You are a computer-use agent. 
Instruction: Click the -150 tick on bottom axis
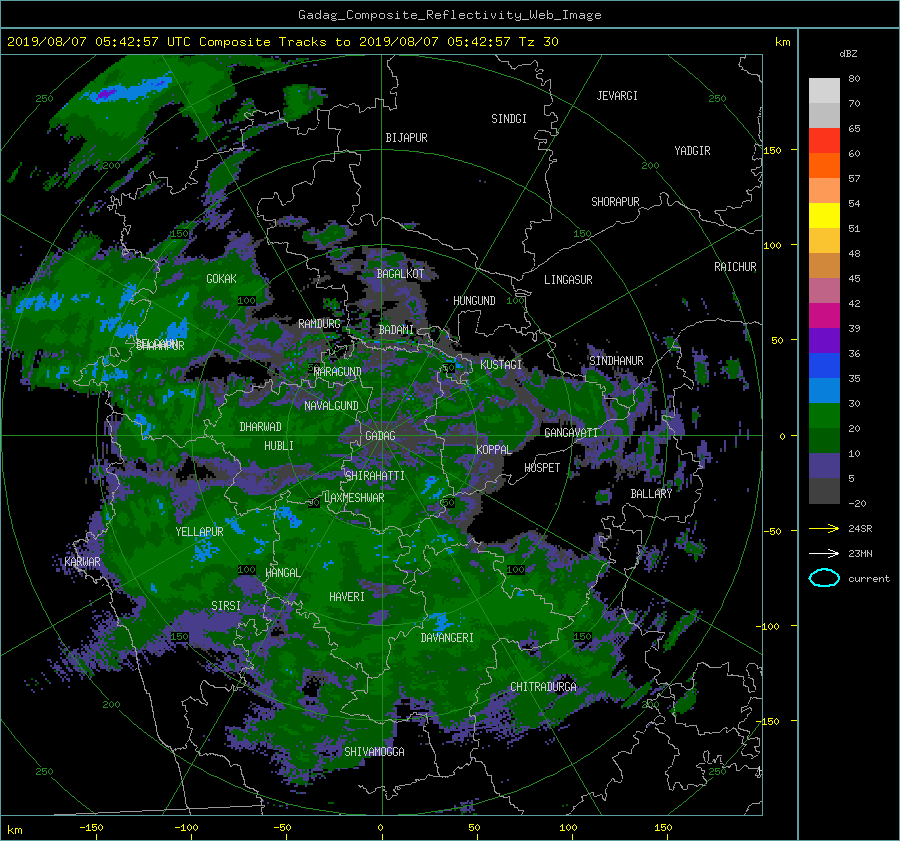(91, 828)
